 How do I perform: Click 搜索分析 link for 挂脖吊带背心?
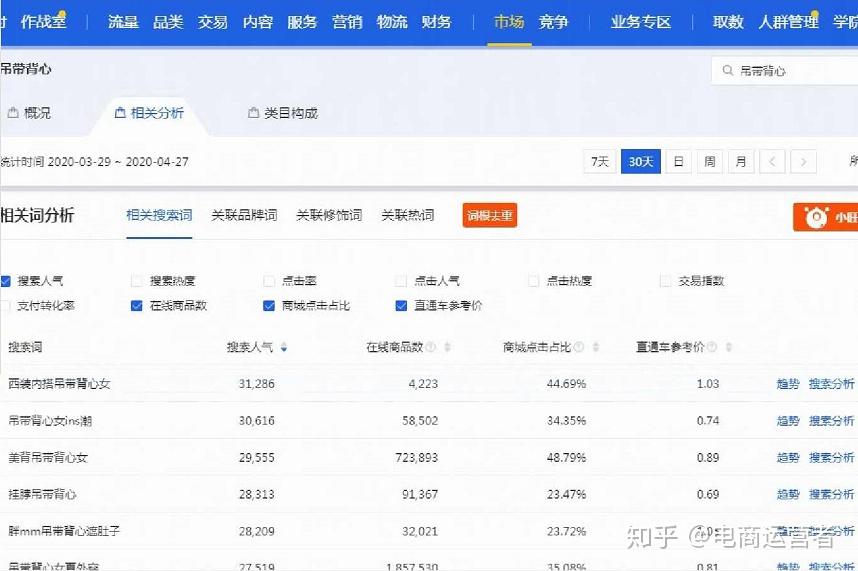click(831, 494)
